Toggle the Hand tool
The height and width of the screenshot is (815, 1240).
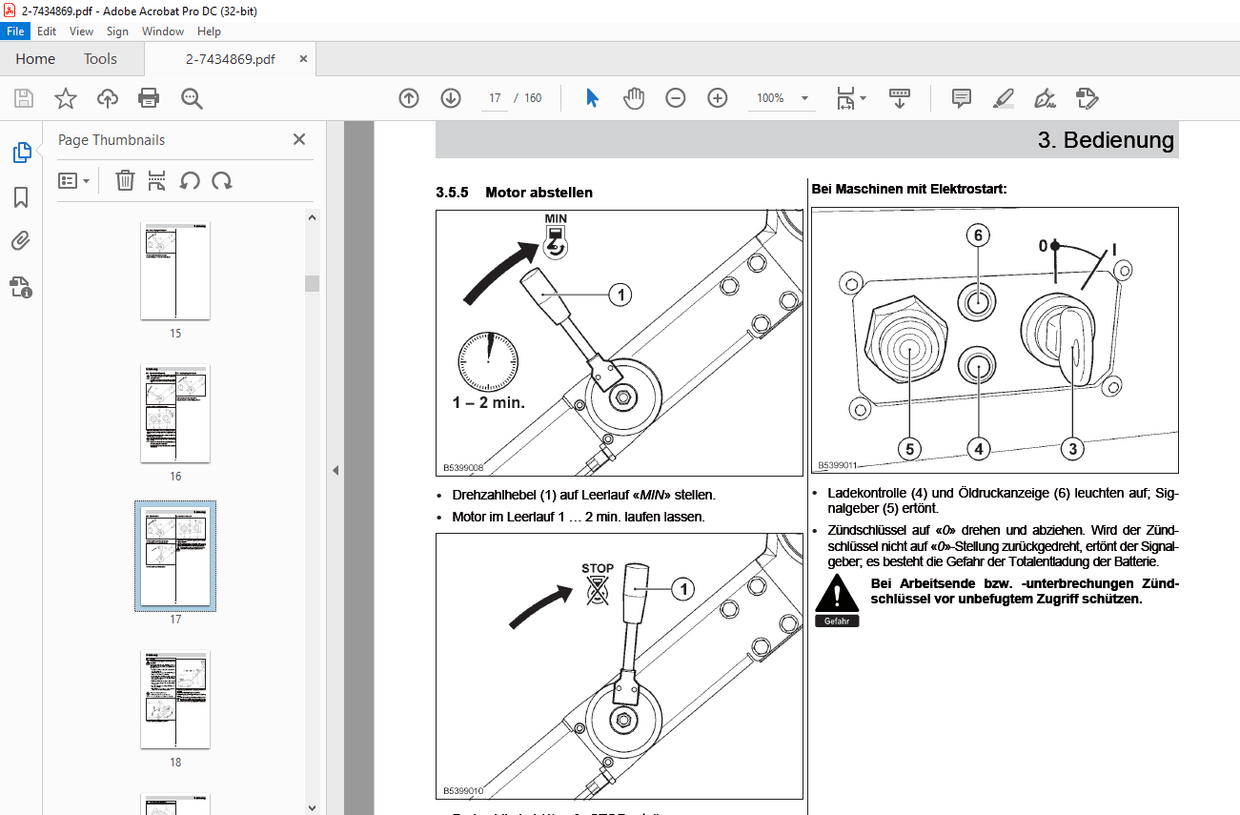pos(634,98)
